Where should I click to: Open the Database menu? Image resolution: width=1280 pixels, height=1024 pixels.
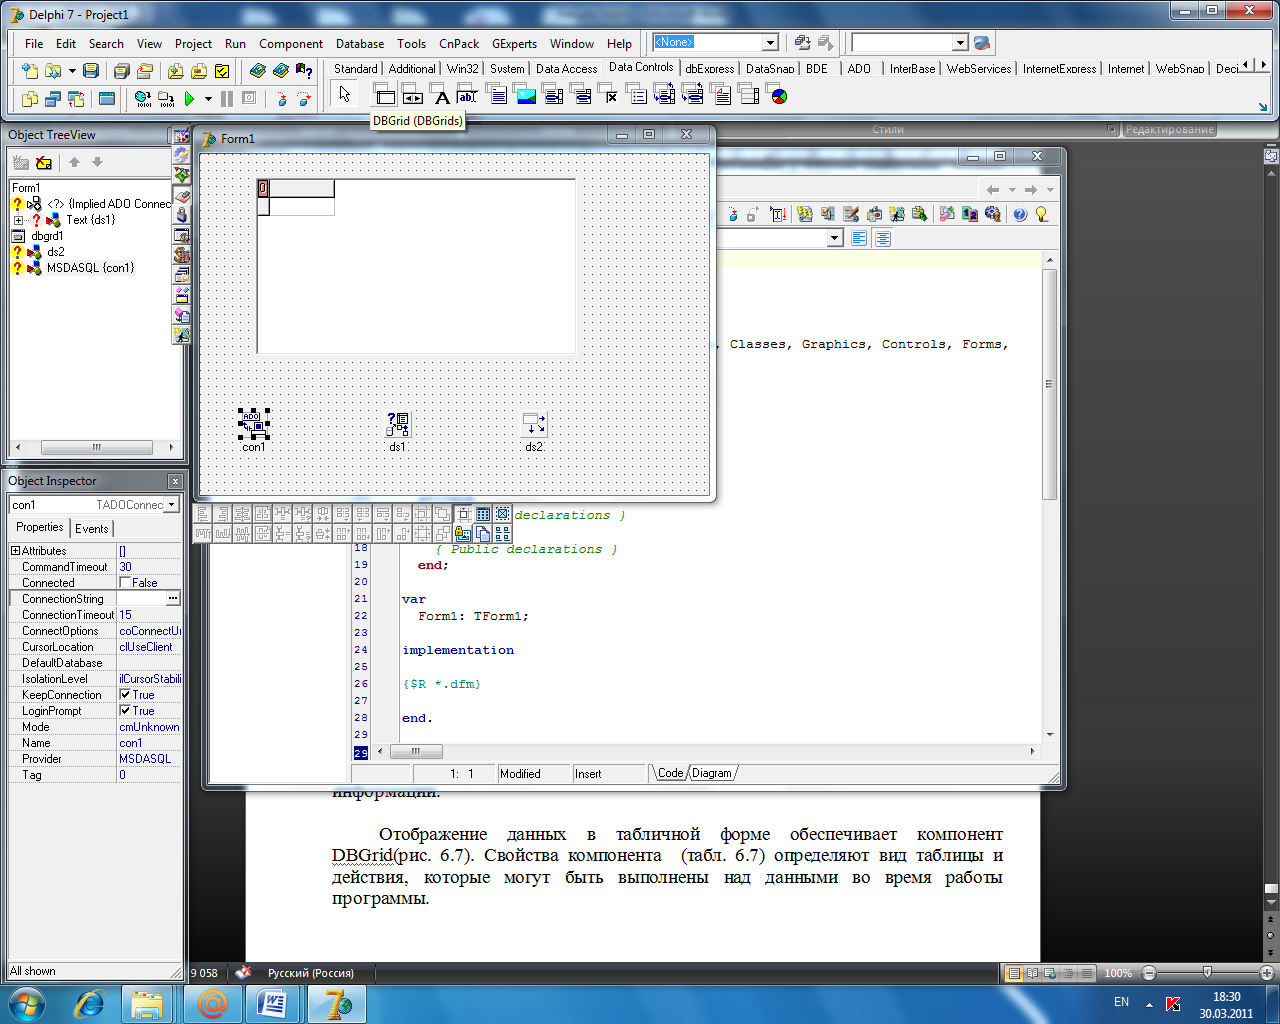[360, 44]
